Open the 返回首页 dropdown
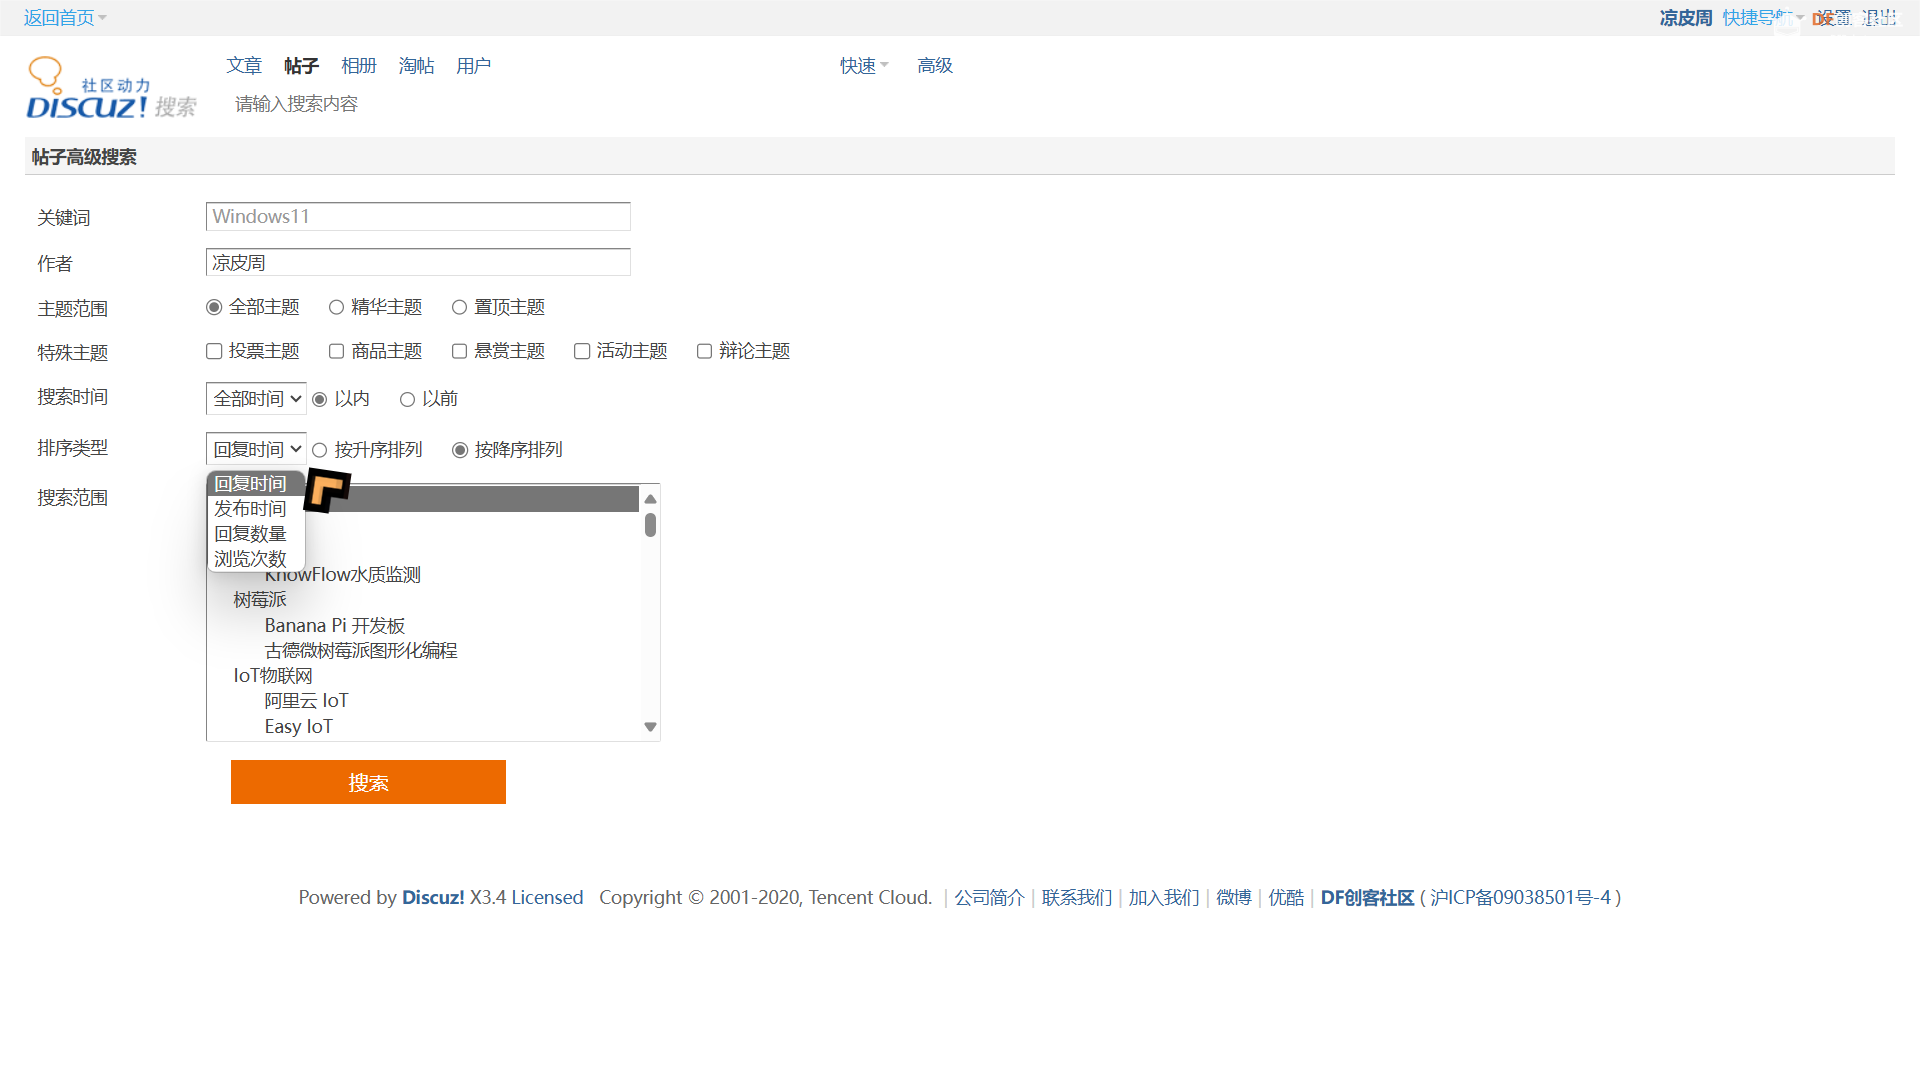The image size is (1920, 1080). pos(65,18)
